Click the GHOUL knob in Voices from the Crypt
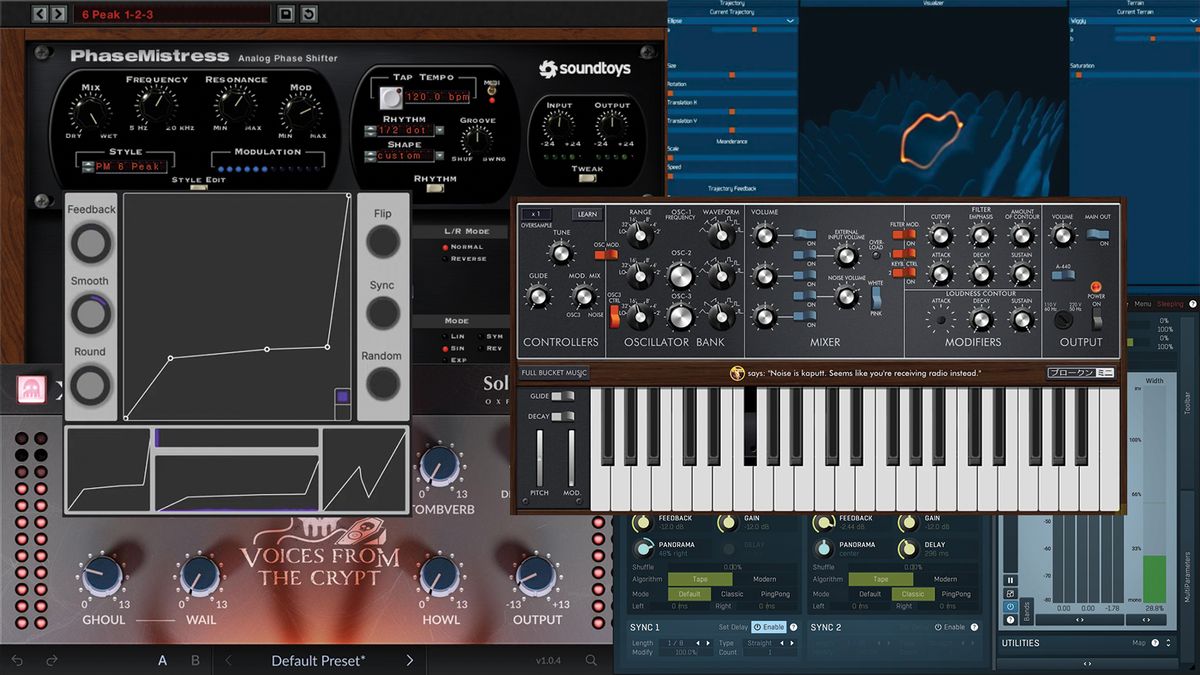Image resolution: width=1200 pixels, height=675 pixels. 103,576
